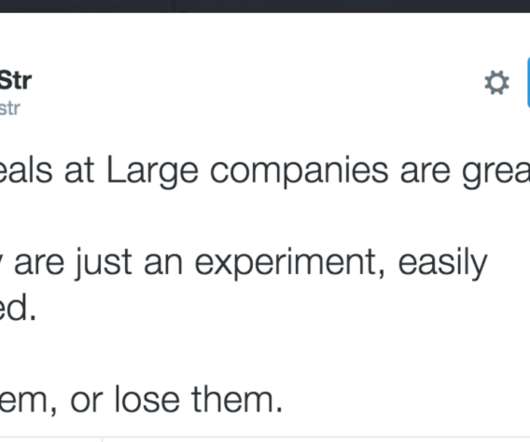530x442 pixels.
Task: Open the gray "str" username handle
Action: pos(10,108)
